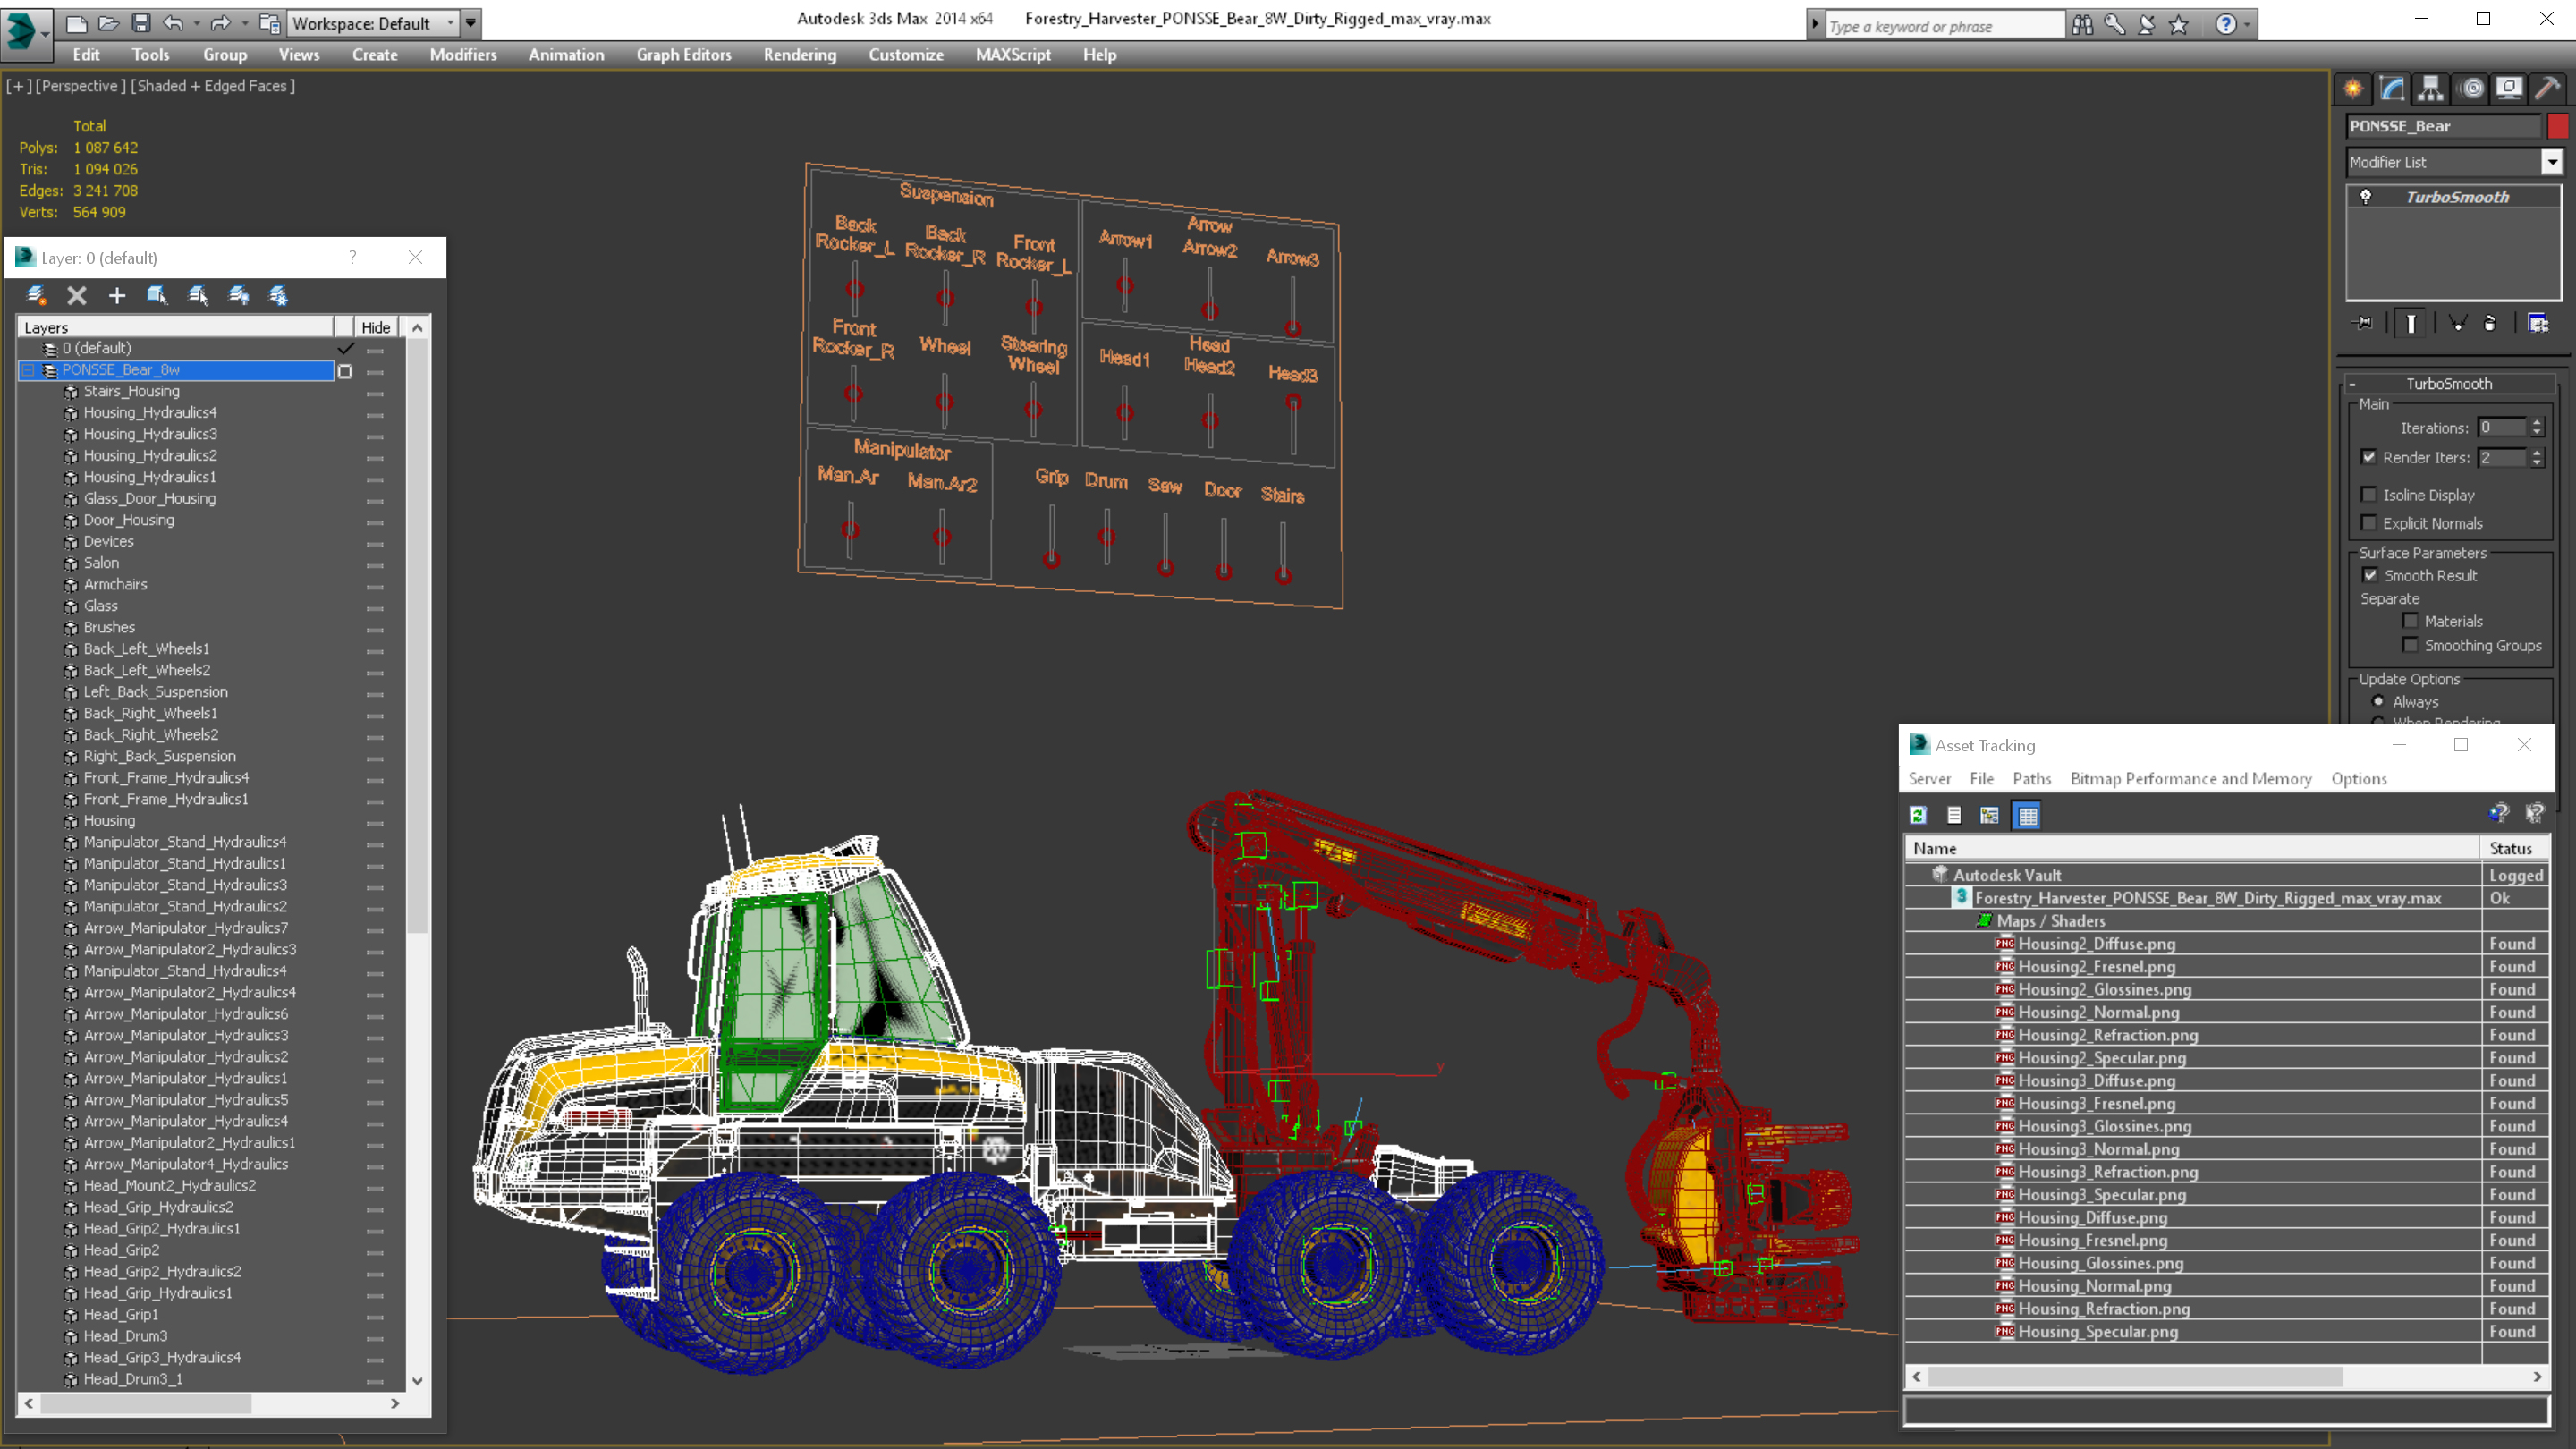Screen dimensions: 2576x1449
Task: Open the Redo history dropdown arrow
Action: pyautogui.click(x=244, y=22)
